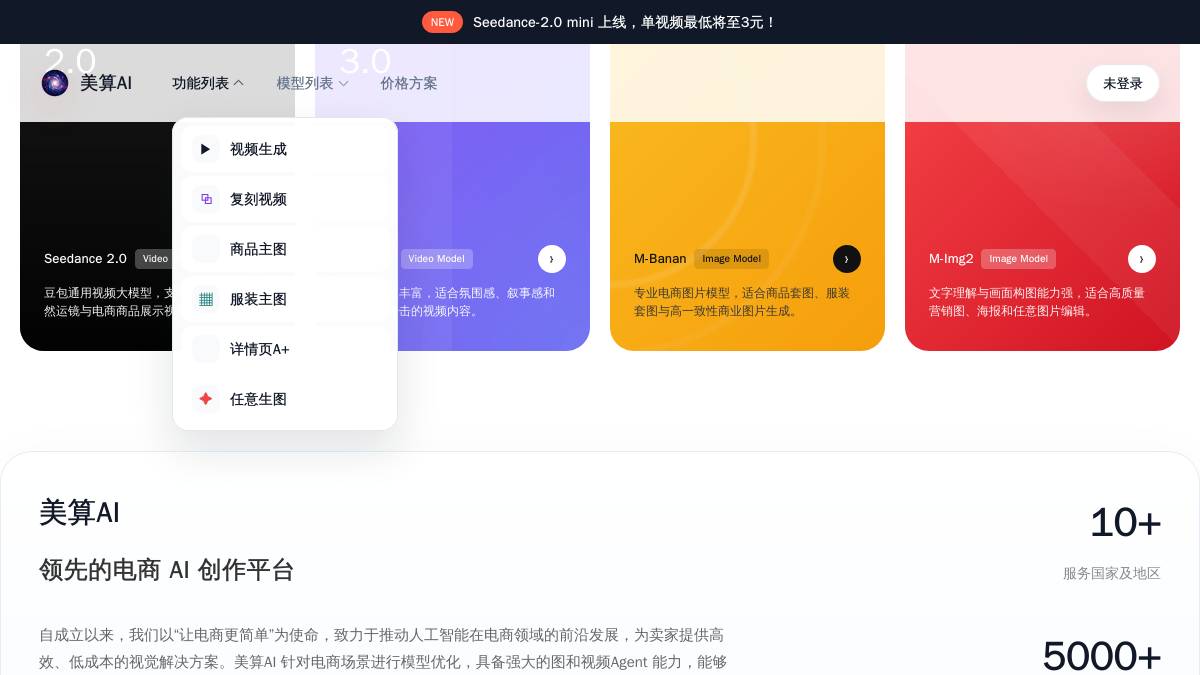This screenshot has width=1200, height=675.
Task: Click the M-Img2 card title
Action: pyautogui.click(x=951, y=258)
